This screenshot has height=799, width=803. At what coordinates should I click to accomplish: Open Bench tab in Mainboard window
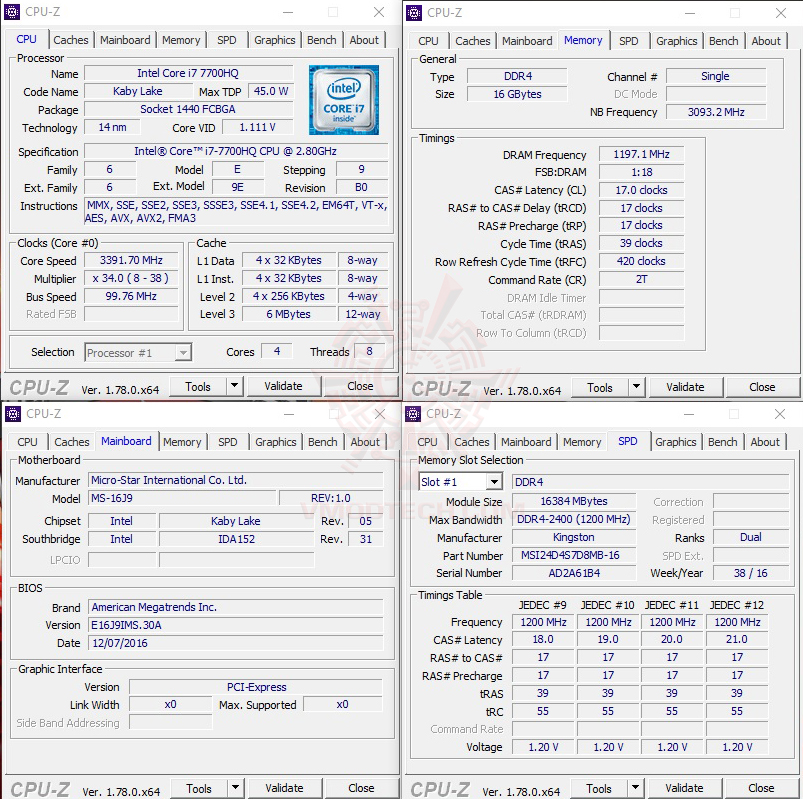point(323,442)
